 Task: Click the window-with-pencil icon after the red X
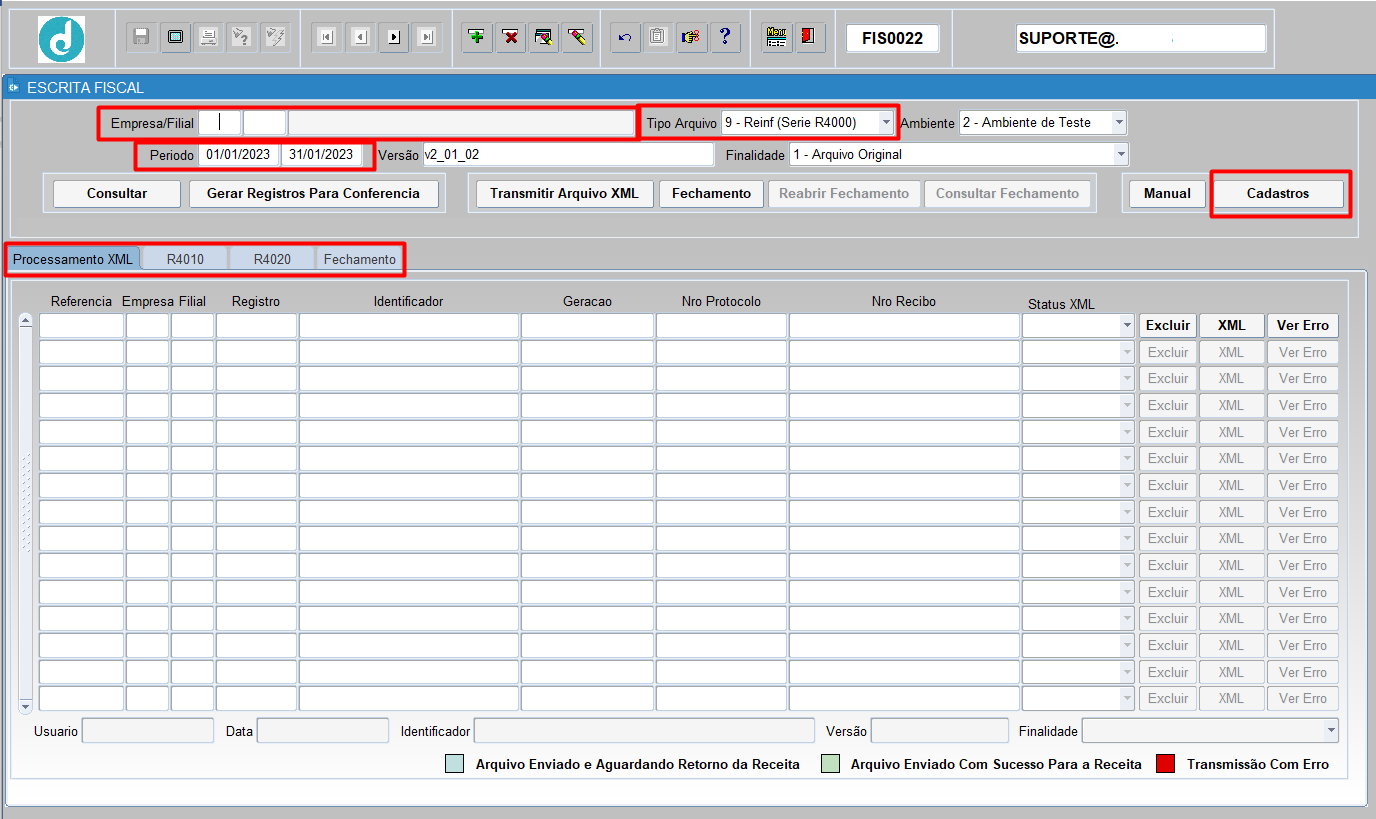pyautogui.click(x=543, y=37)
